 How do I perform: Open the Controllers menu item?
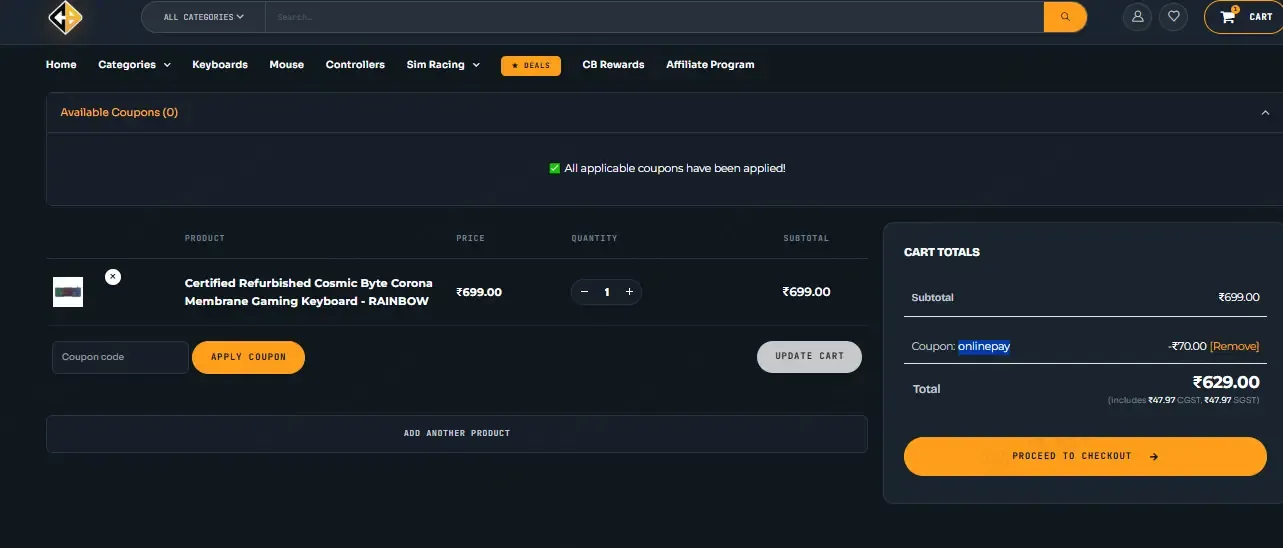(355, 65)
